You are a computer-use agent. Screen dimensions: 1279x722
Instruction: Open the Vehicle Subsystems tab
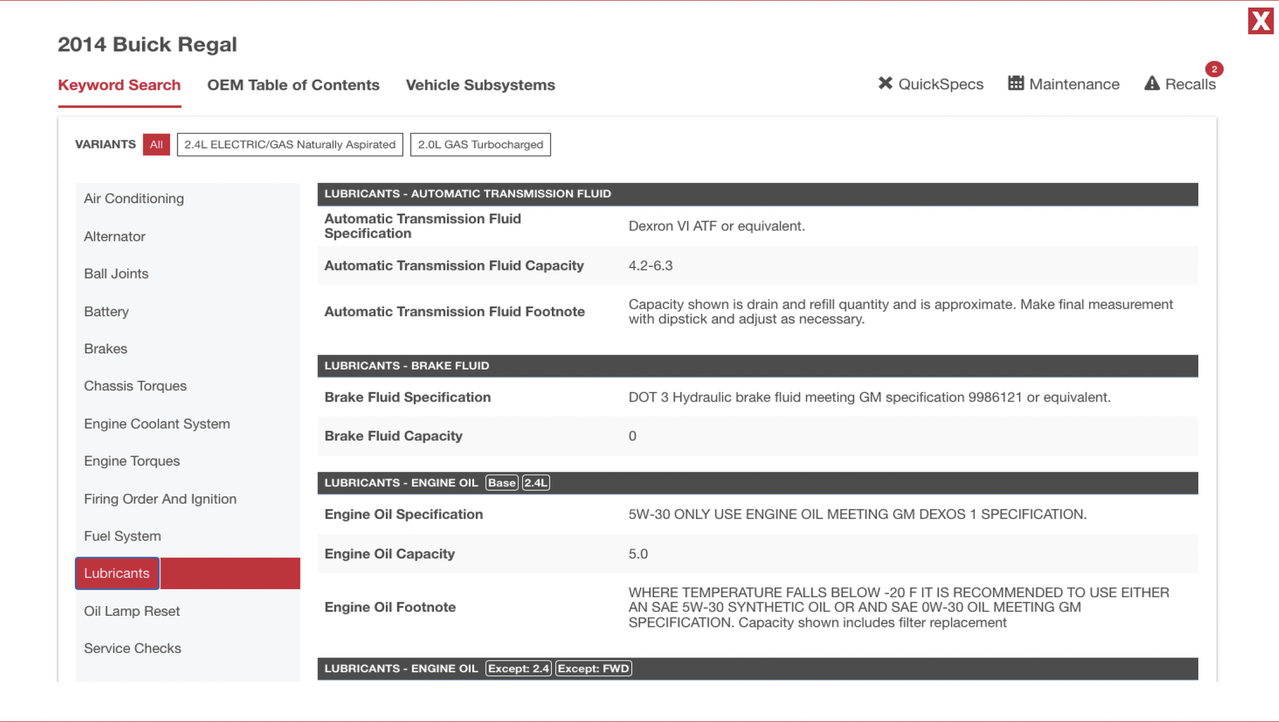pyautogui.click(x=480, y=85)
